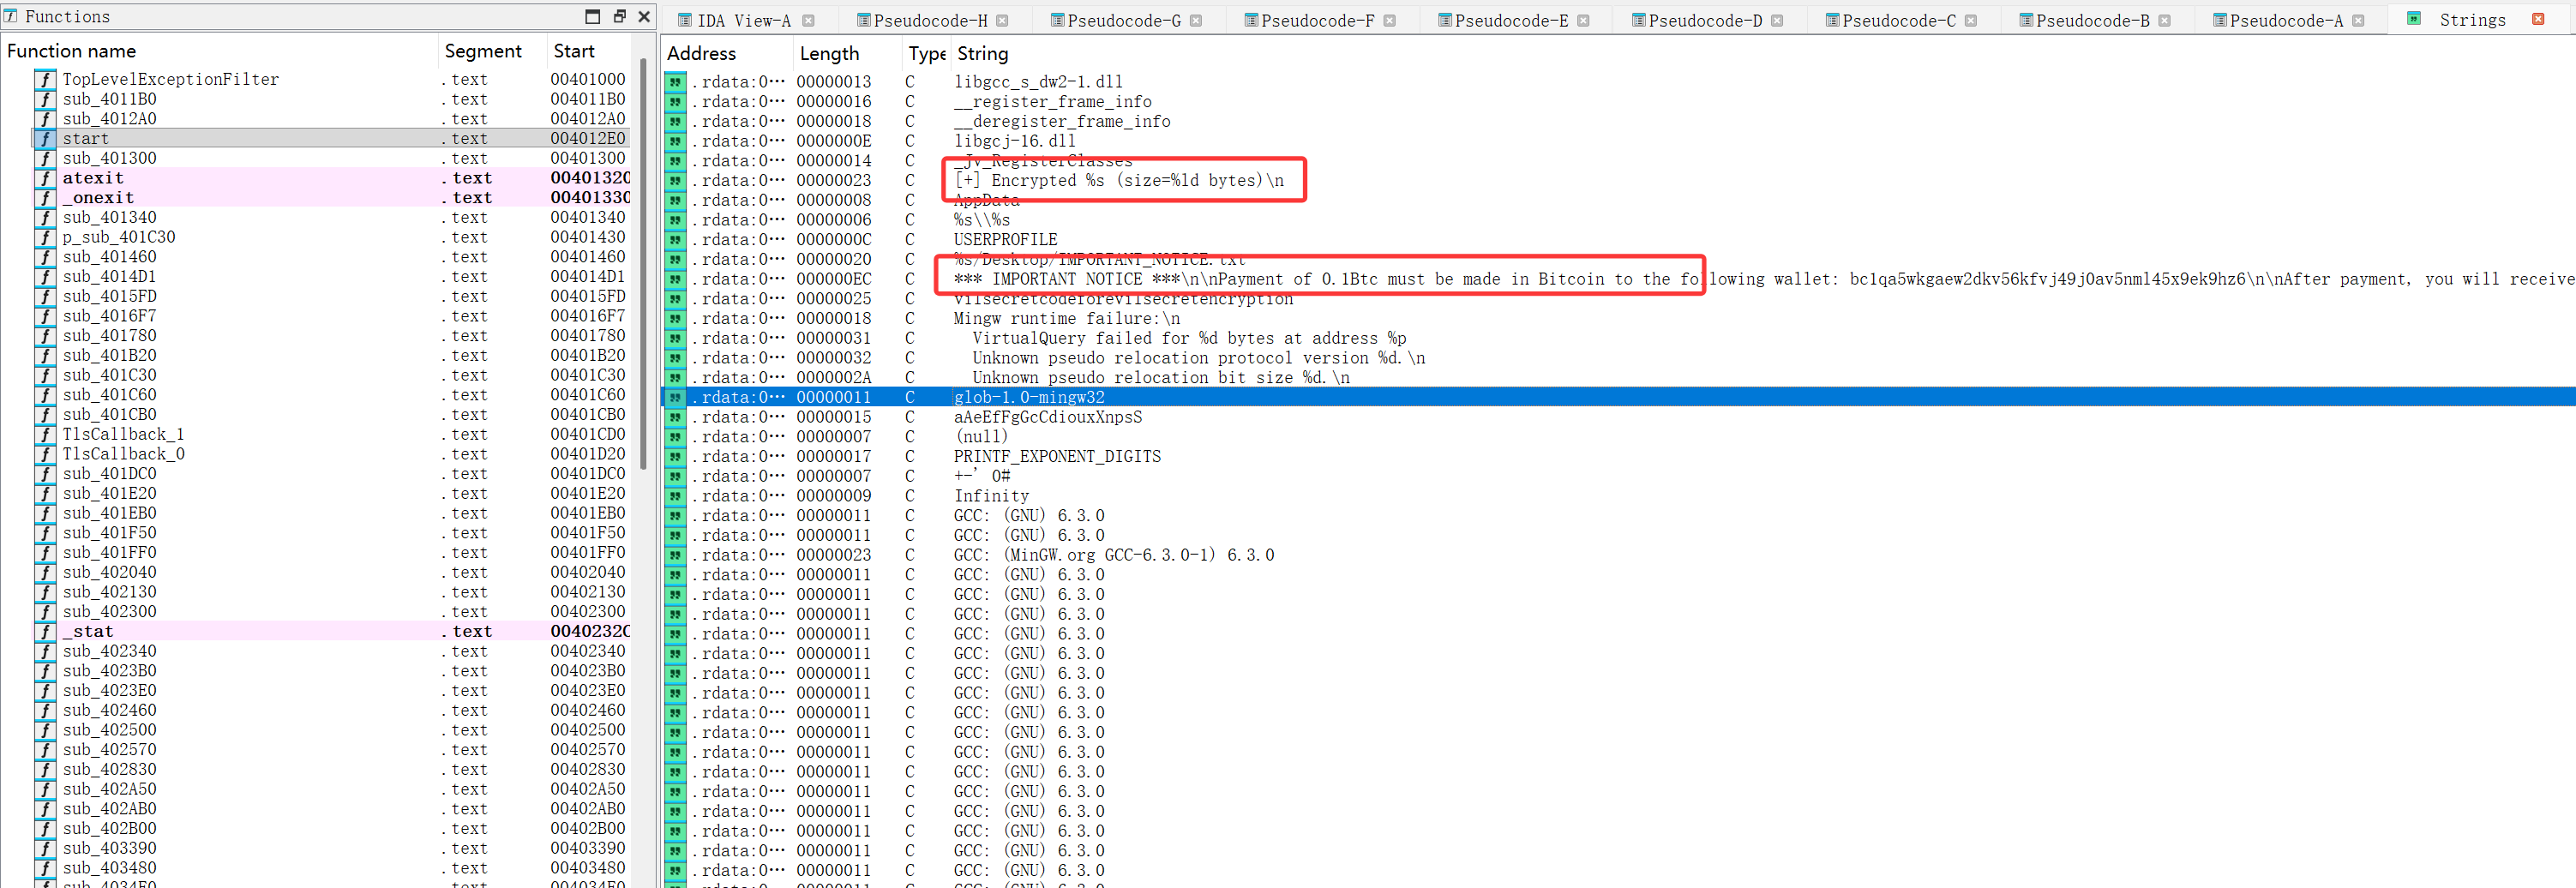The height and width of the screenshot is (888, 2576).
Task: Click the Functions list vertical scrollbar
Action: tap(643, 263)
